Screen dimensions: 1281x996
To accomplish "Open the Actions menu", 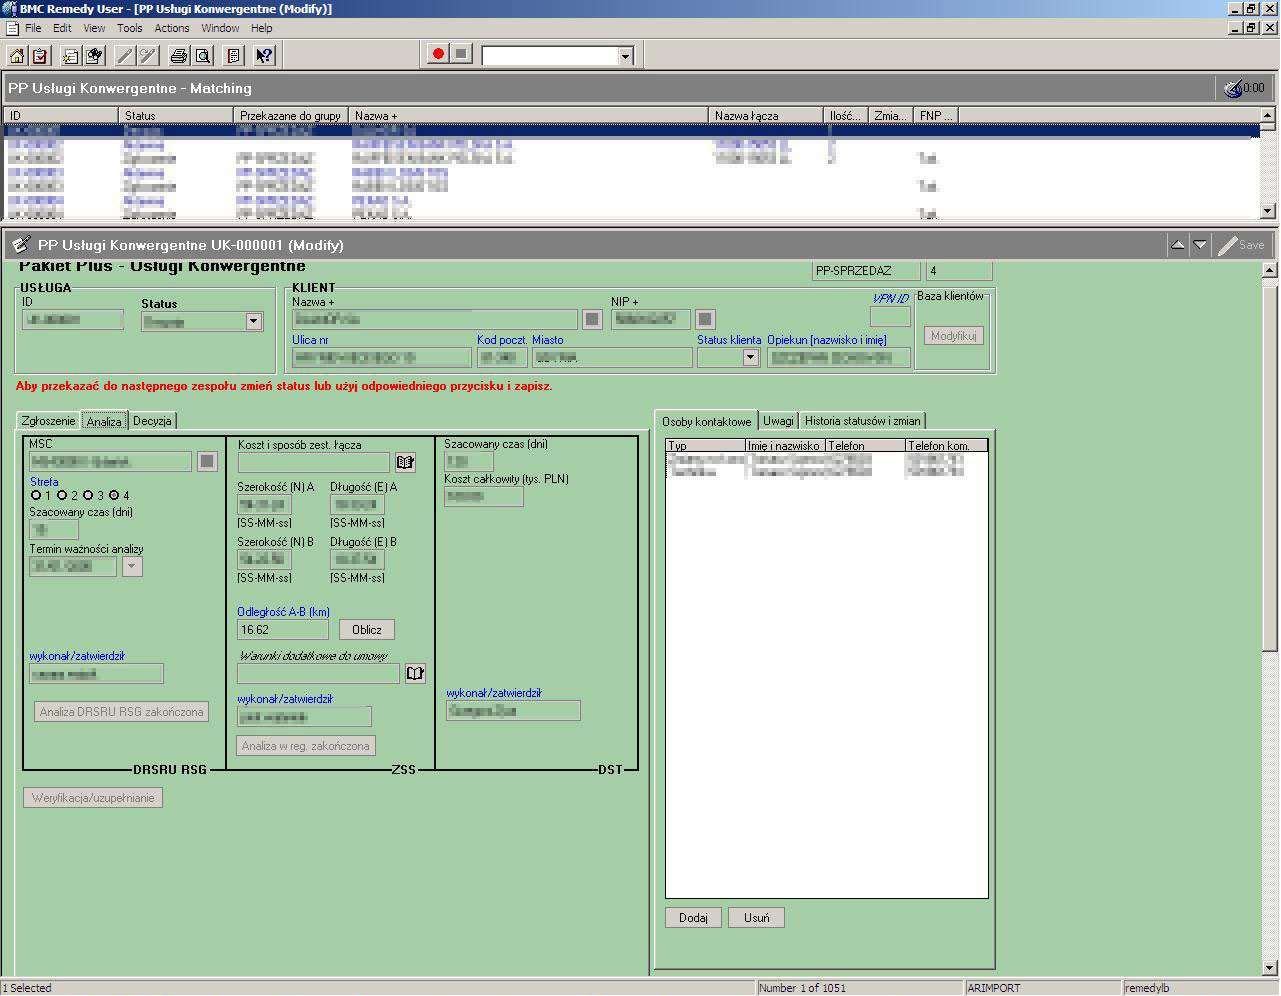I will pos(172,28).
